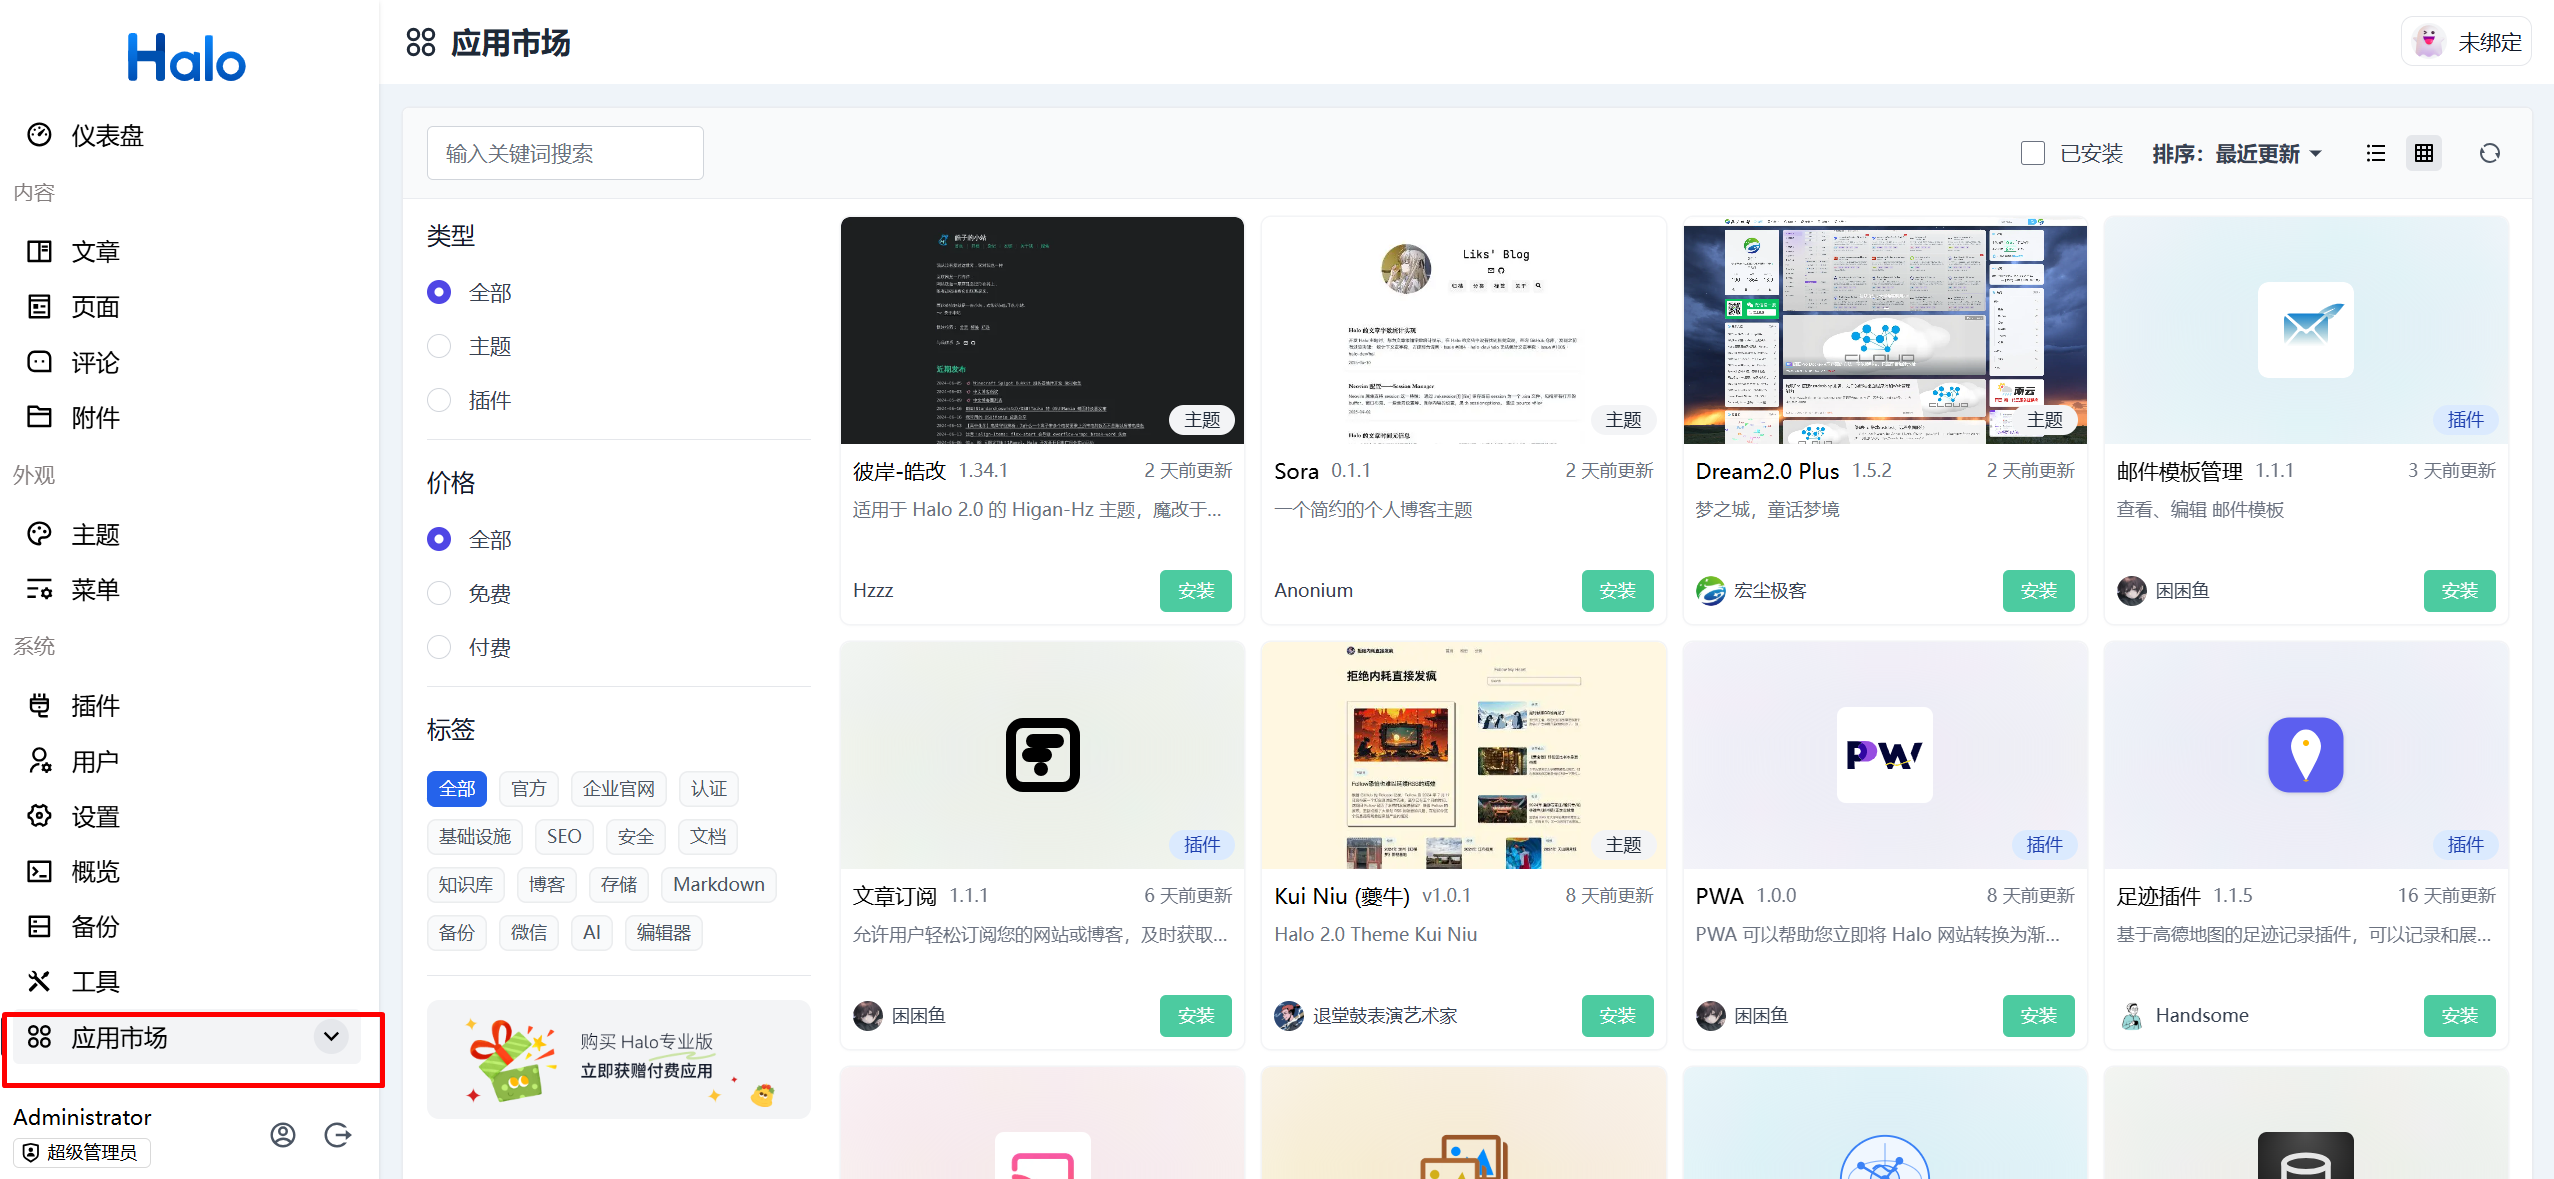Click the refresh icon in toolbar
Viewport: 2554px width, 1179px height.
tap(2490, 153)
